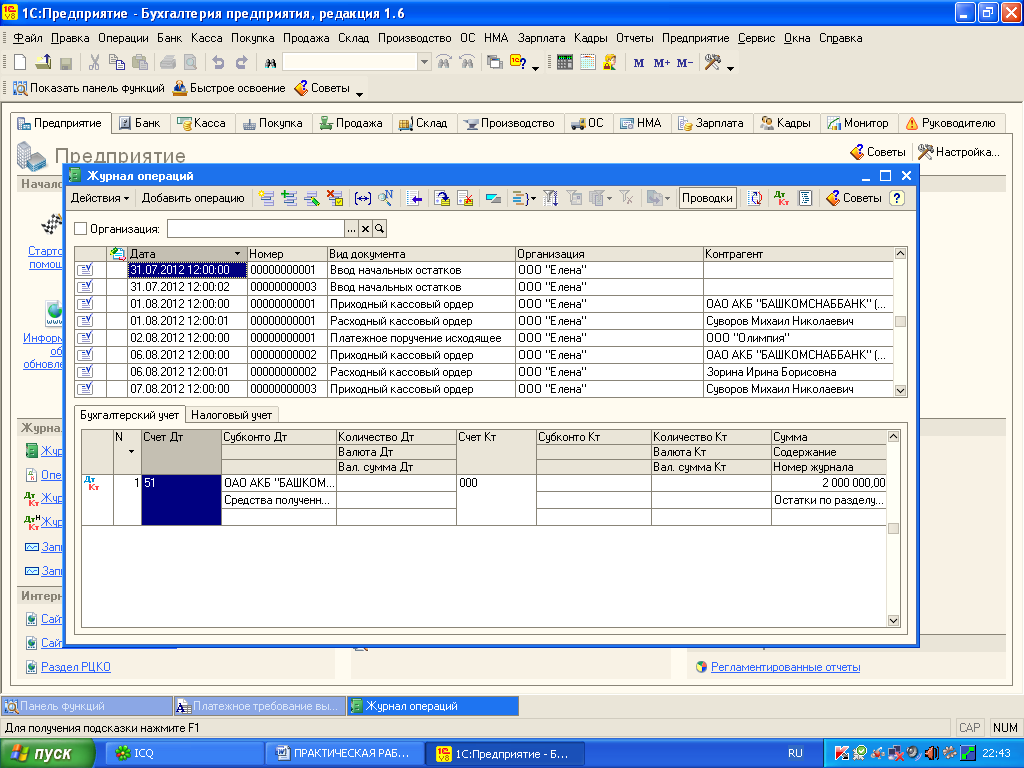Switch to the Руководителю panel tab
Screen dimensions: 1024x768
(951, 123)
